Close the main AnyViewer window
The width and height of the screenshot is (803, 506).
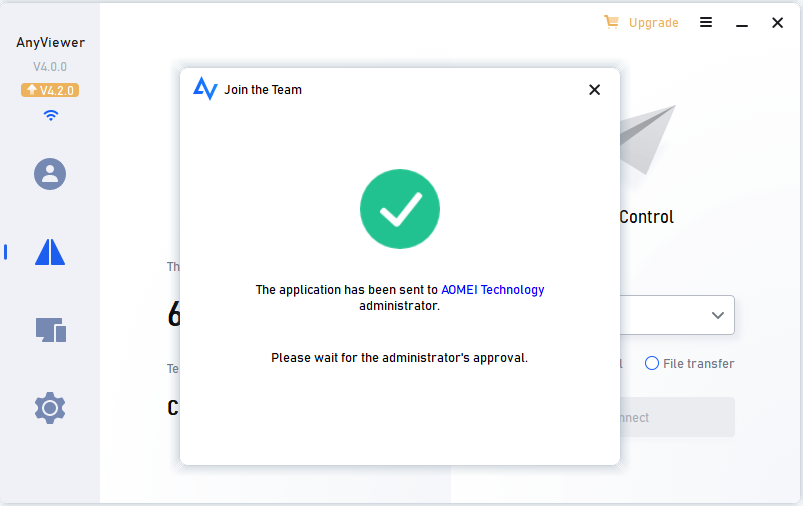tap(777, 22)
